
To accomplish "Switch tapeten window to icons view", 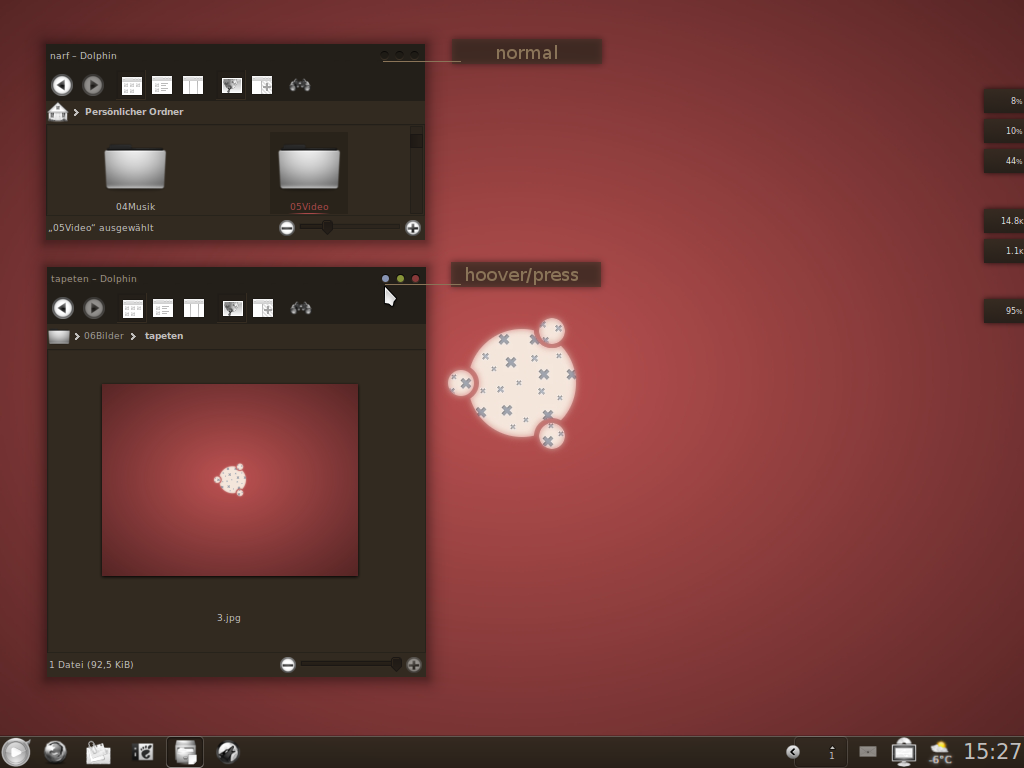I will pos(133,308).
